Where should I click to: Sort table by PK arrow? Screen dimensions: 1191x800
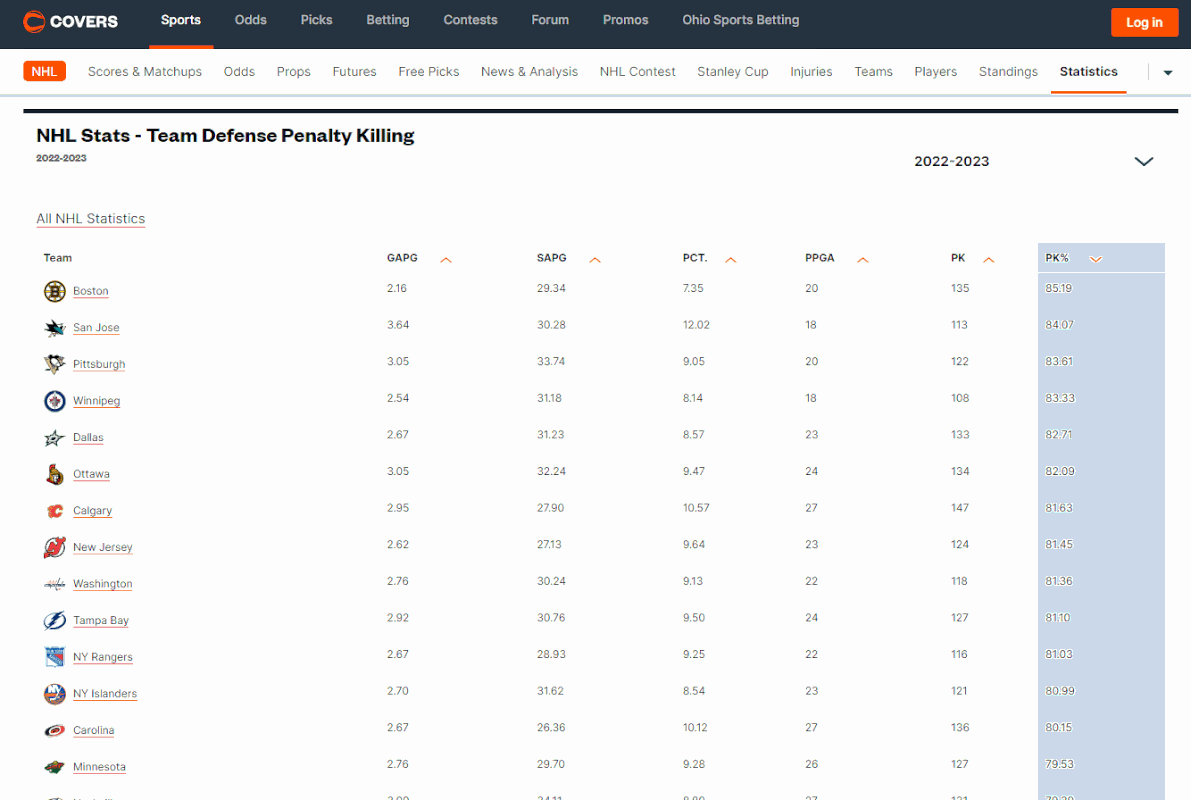(989, 260)
